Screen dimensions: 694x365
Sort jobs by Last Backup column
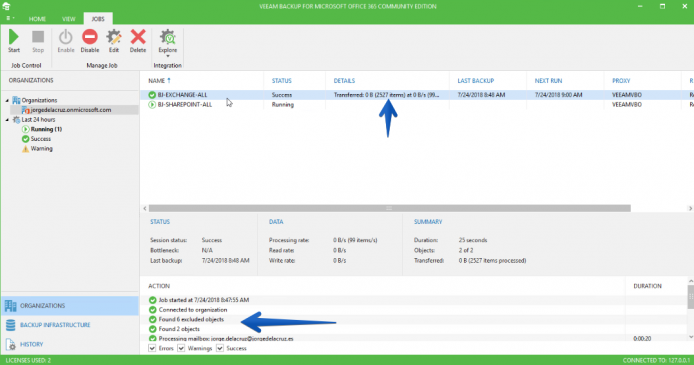(x=475, y=81)
